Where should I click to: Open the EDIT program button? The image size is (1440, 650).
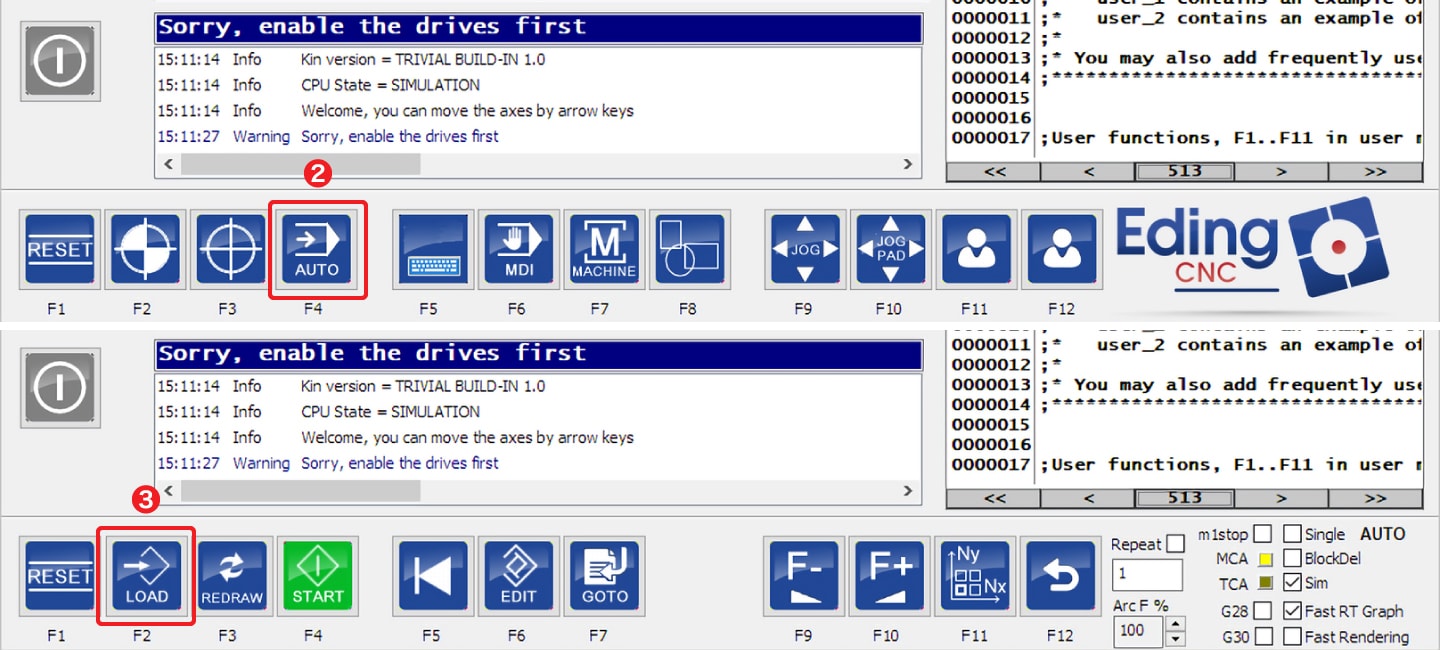coord(517,576)
